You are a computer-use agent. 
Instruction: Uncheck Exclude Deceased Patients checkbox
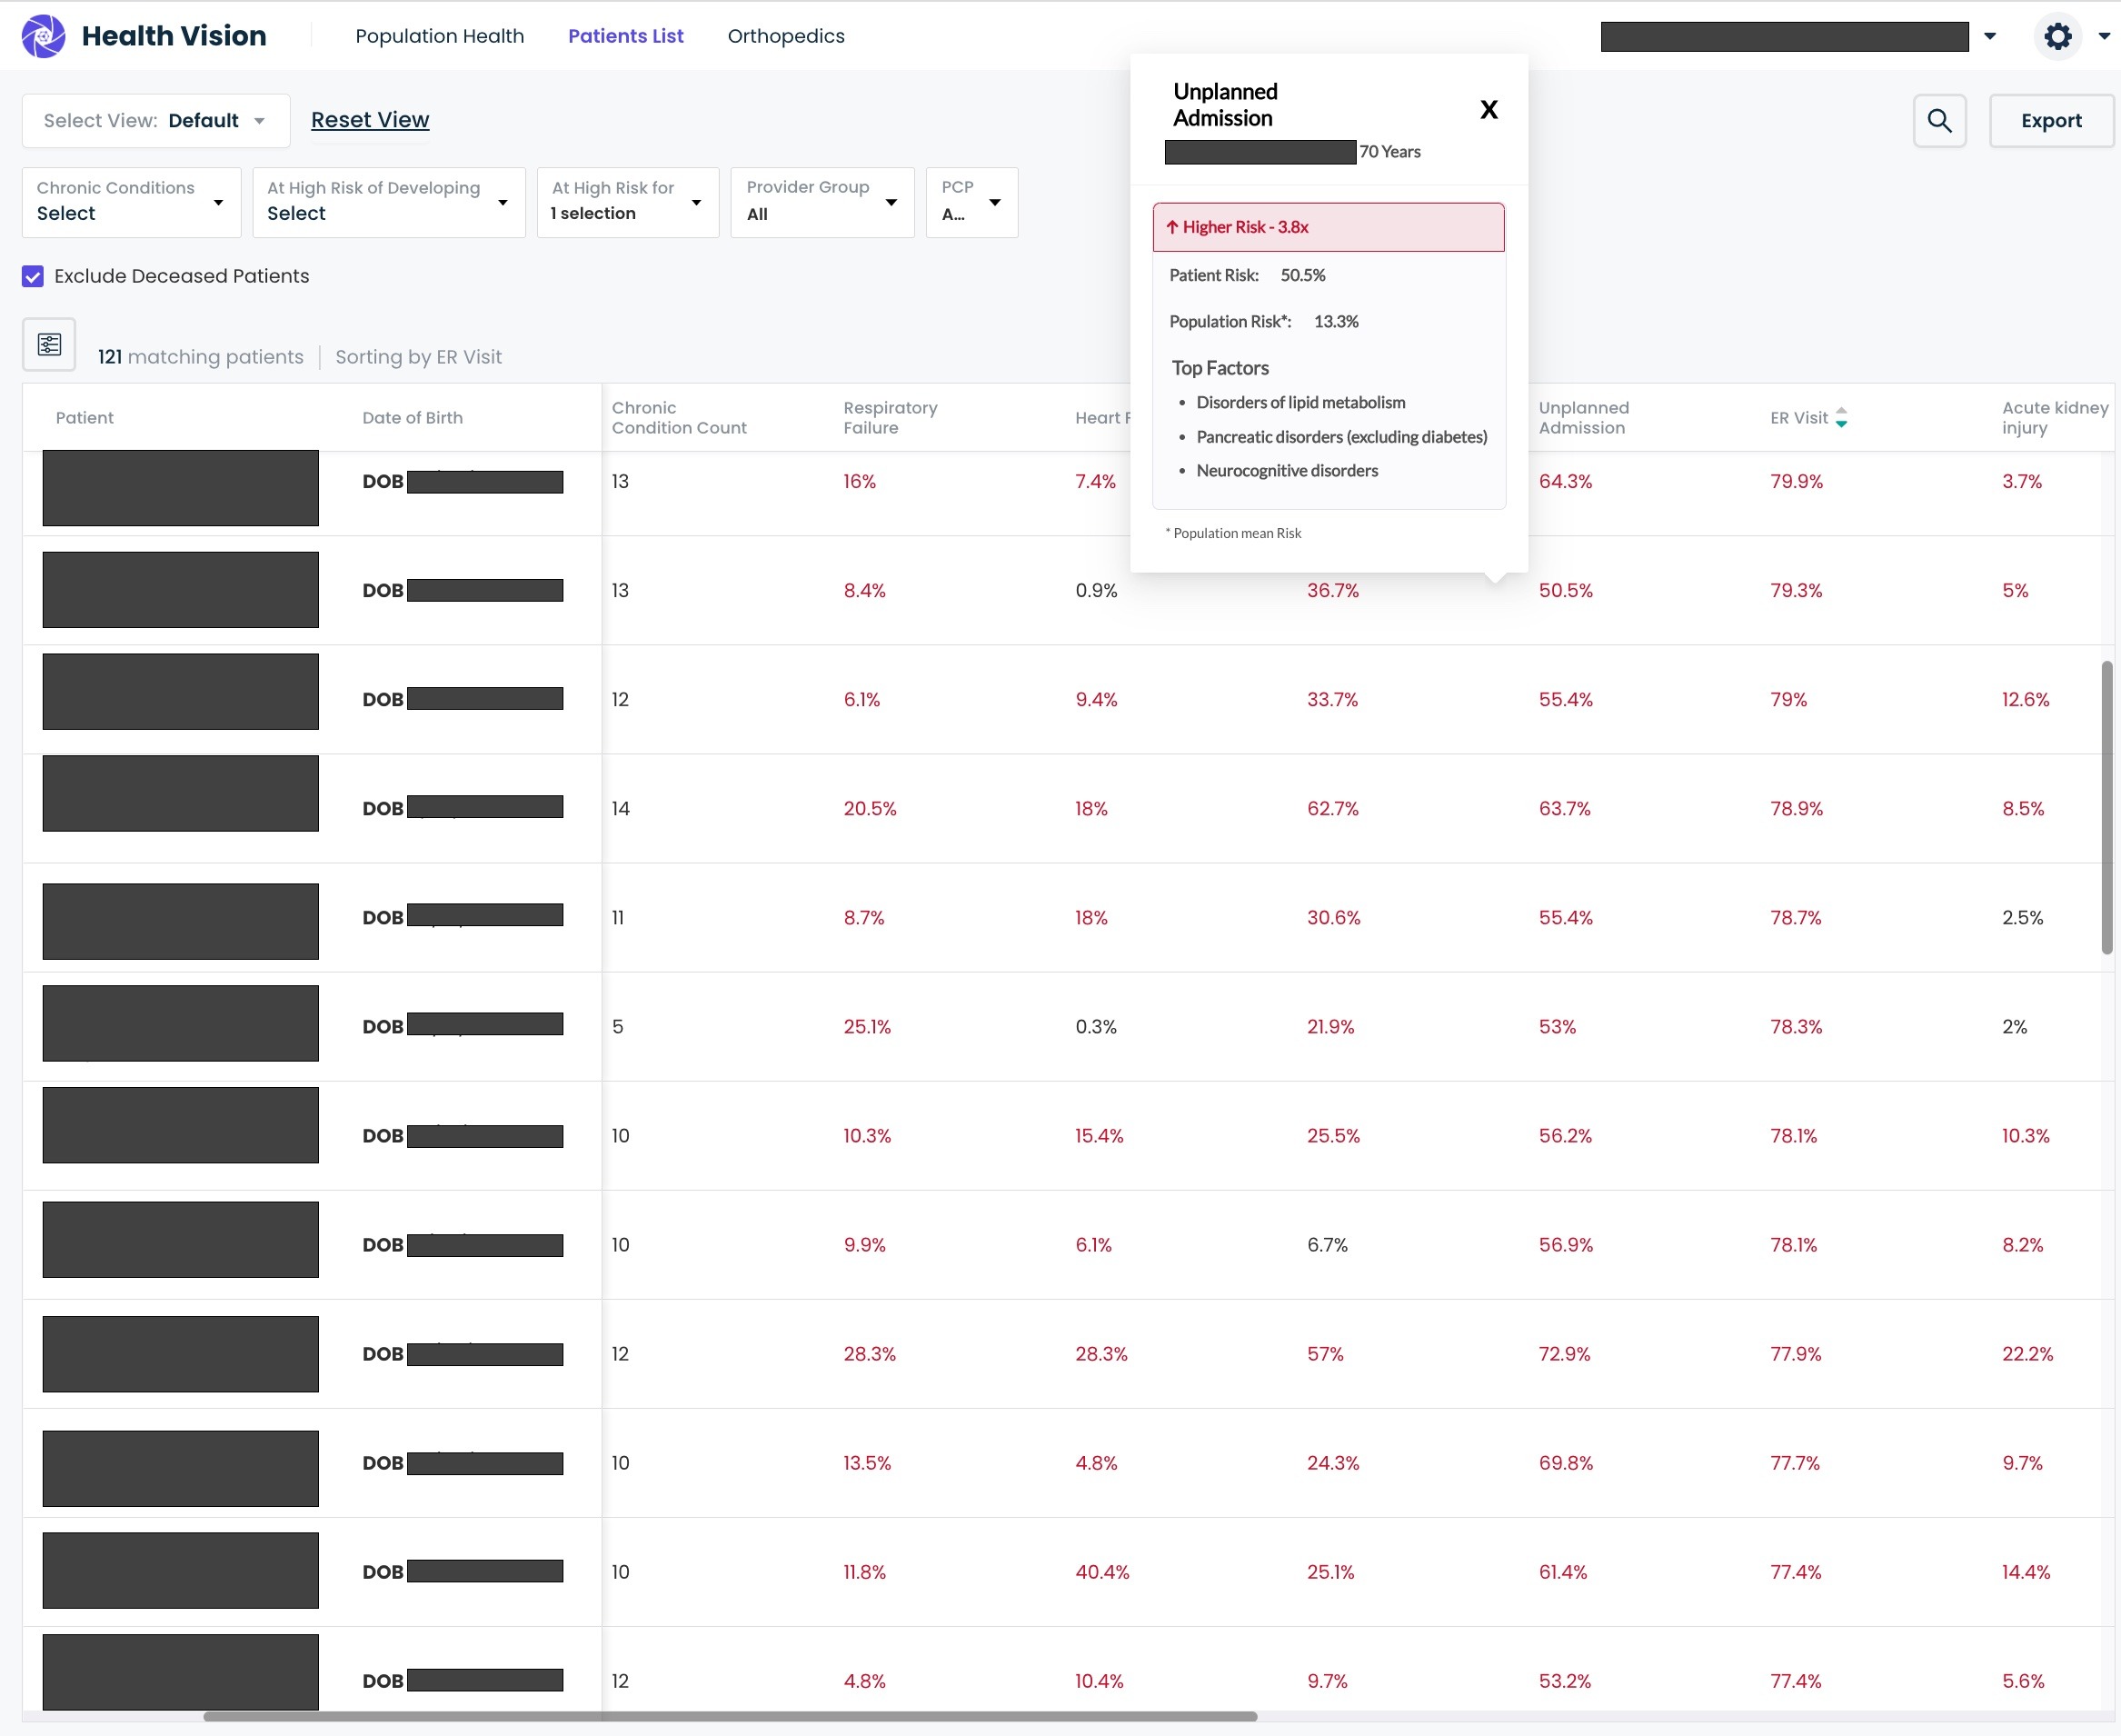coord(33,277)
